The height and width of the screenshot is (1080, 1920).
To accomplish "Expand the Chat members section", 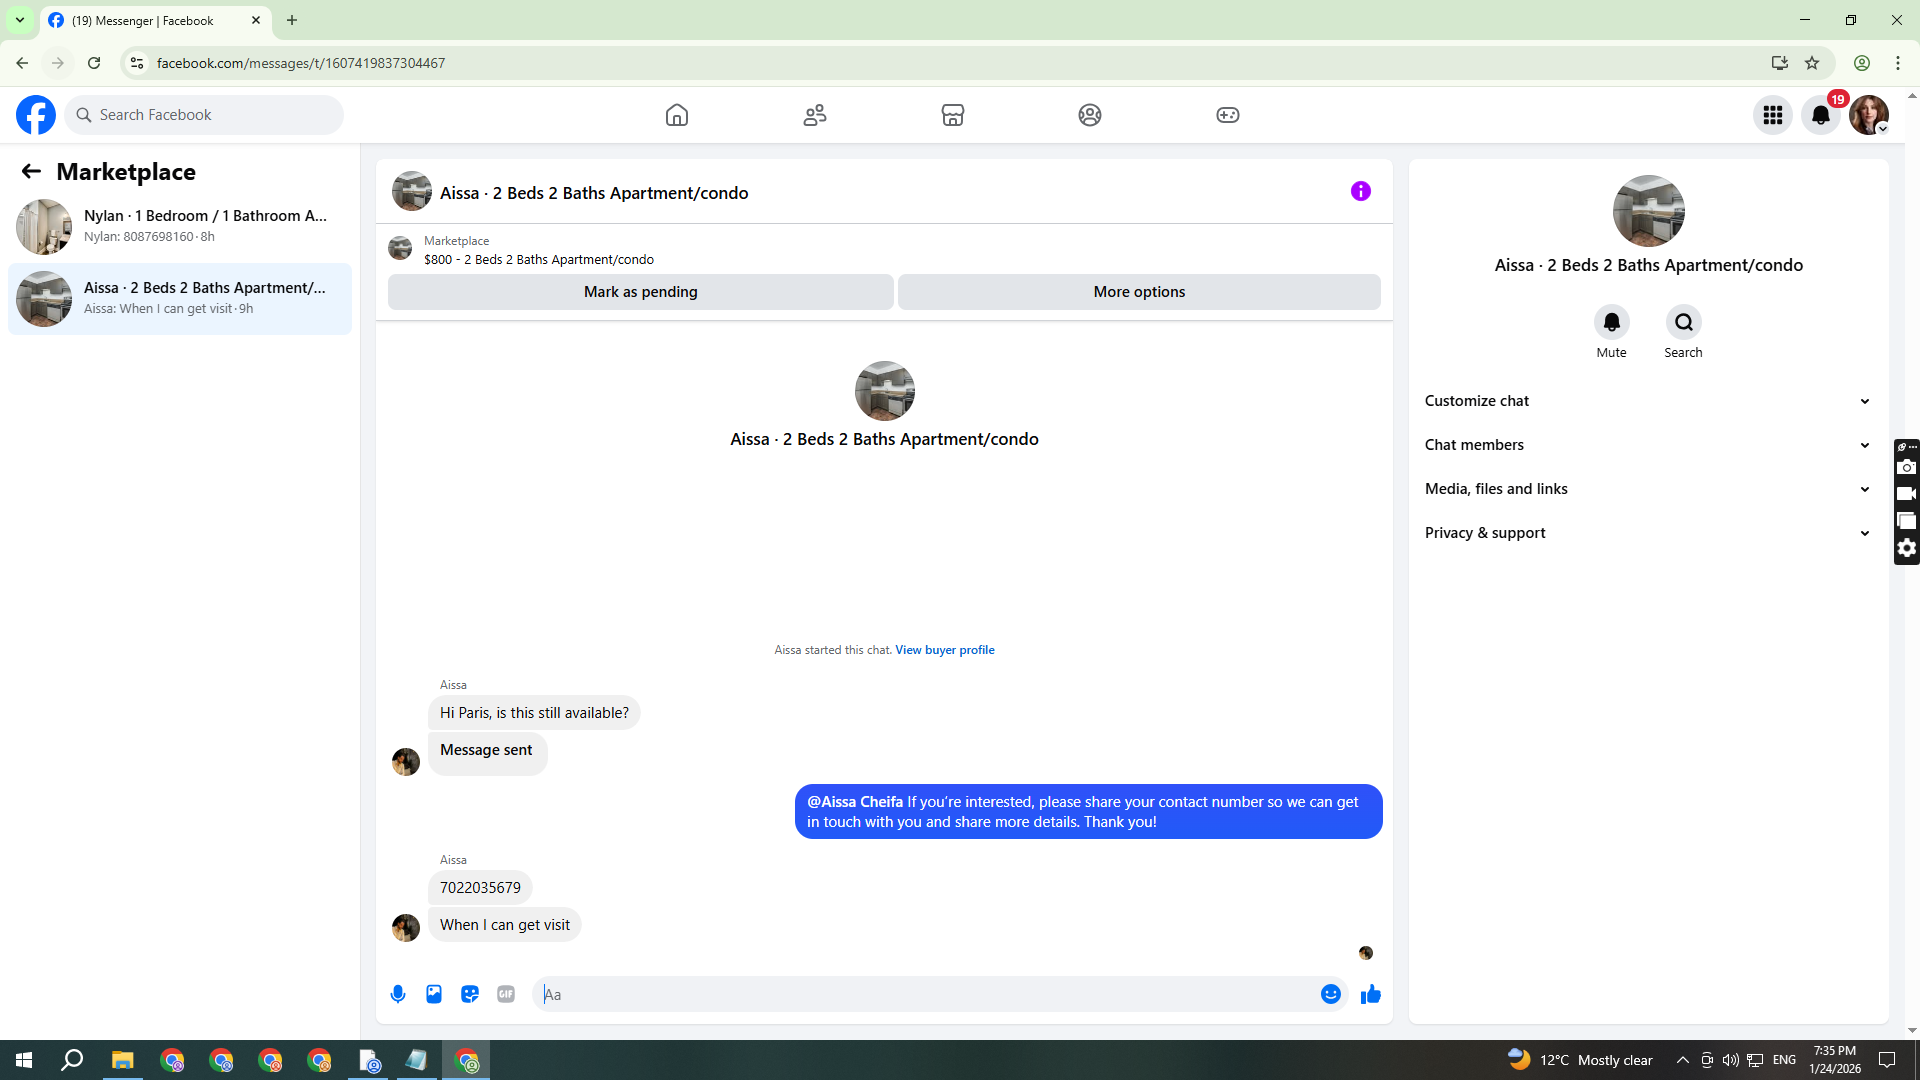I will pyautogui.click(x=1647, y=445).
